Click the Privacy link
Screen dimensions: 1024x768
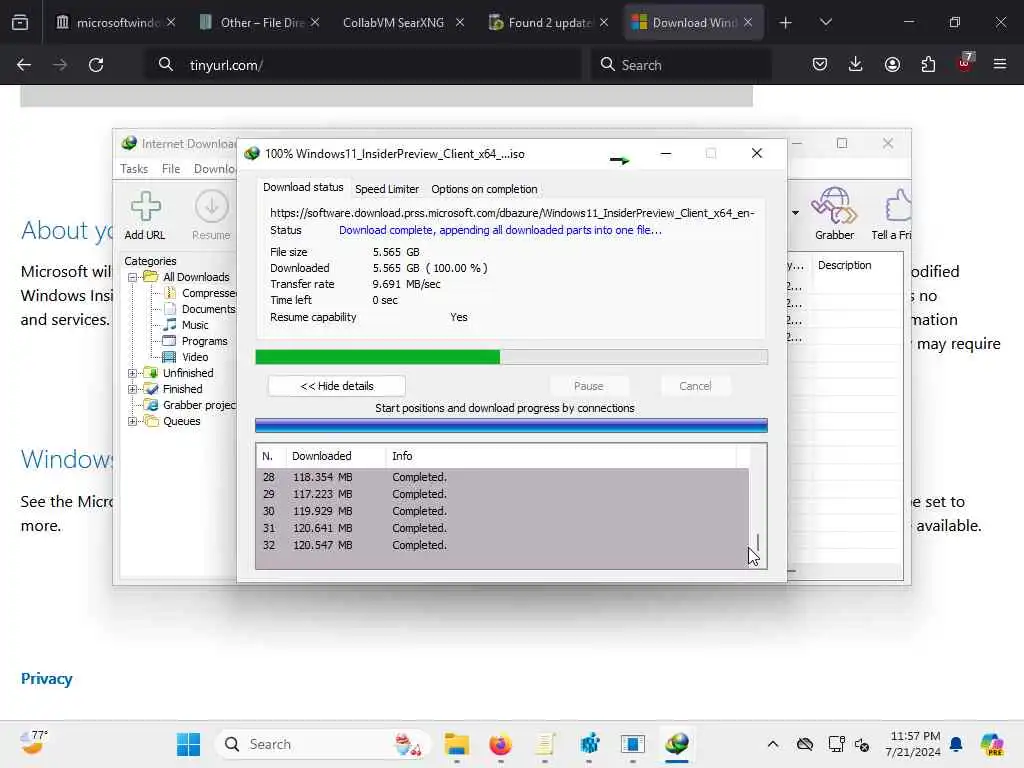(x=46, y=679)
